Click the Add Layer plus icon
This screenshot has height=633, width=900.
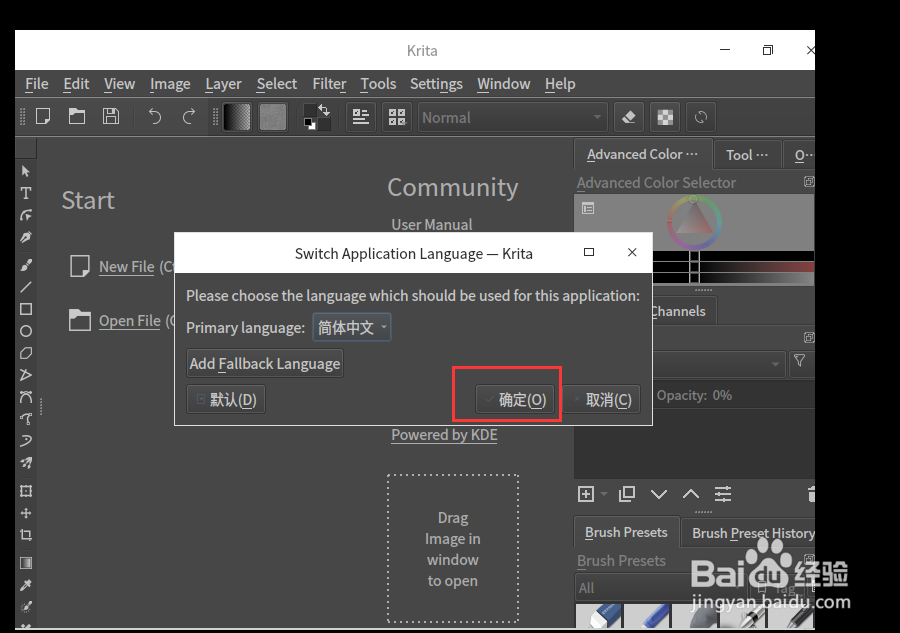pyautogui.click(x=586, y=494)
